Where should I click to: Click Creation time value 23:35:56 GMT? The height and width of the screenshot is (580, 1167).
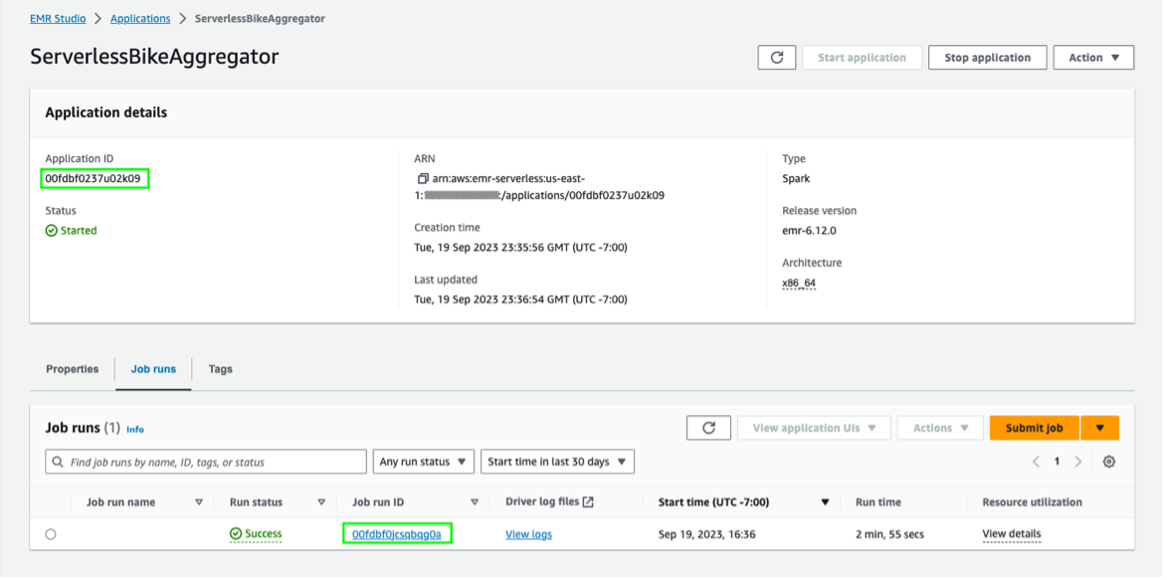coord(521,247)
